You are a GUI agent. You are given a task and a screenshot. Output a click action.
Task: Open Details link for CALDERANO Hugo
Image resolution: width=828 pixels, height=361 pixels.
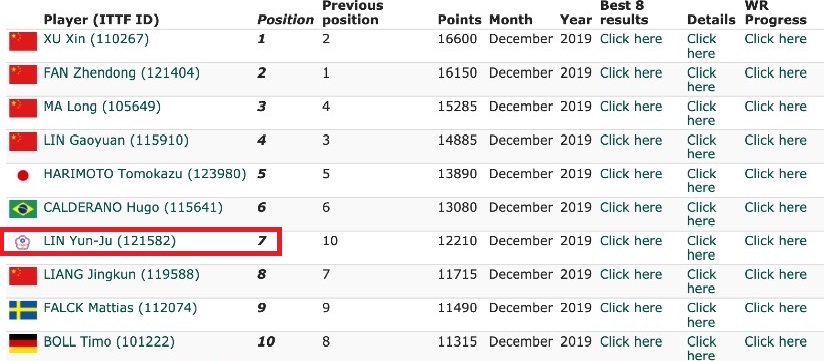(701, 214)
